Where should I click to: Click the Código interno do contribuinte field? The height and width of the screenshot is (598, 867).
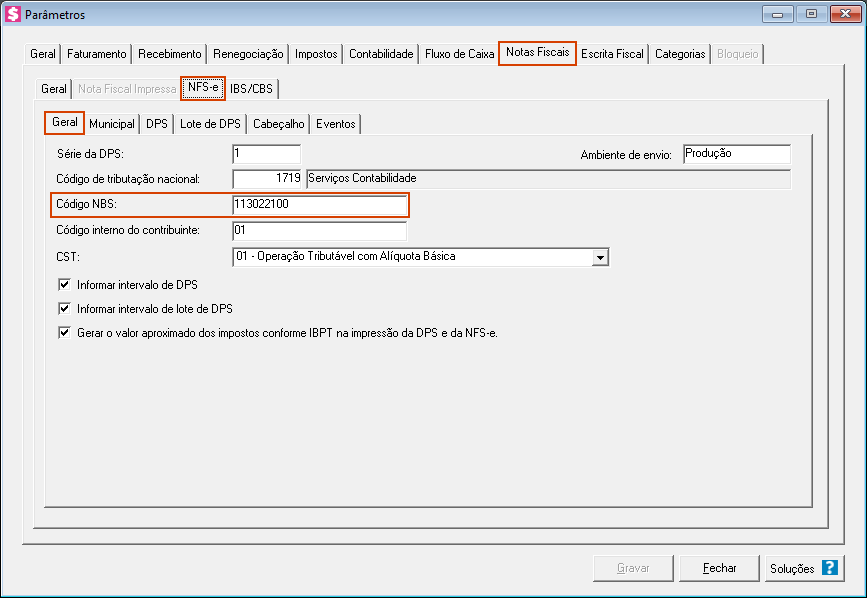point(319,231)
